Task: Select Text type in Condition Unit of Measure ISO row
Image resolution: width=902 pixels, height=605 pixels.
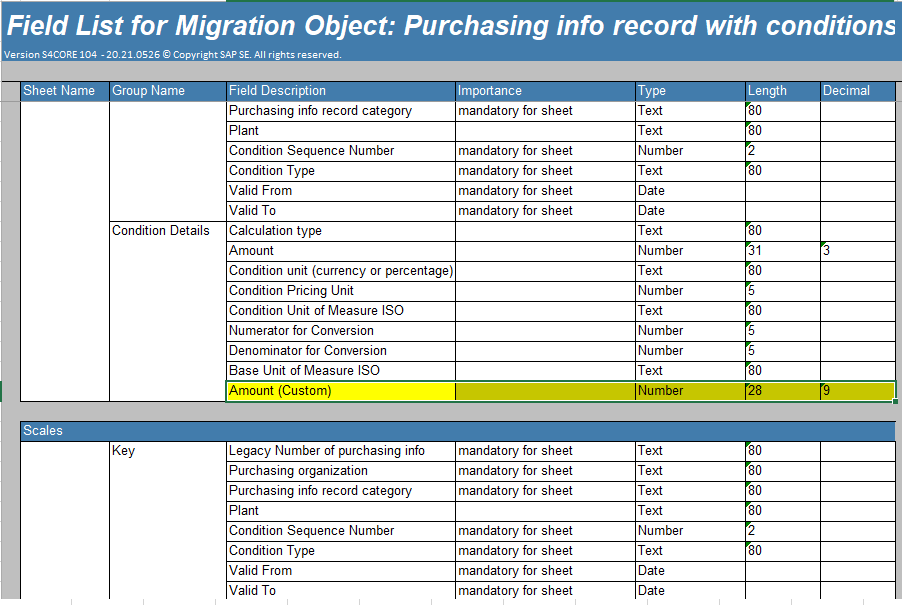Action: pos(690,311)
